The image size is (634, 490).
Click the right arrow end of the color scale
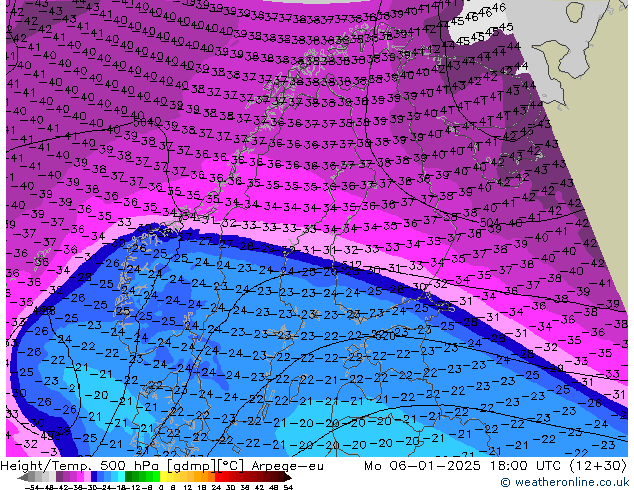pyautogui.click(x=288, y=477)
